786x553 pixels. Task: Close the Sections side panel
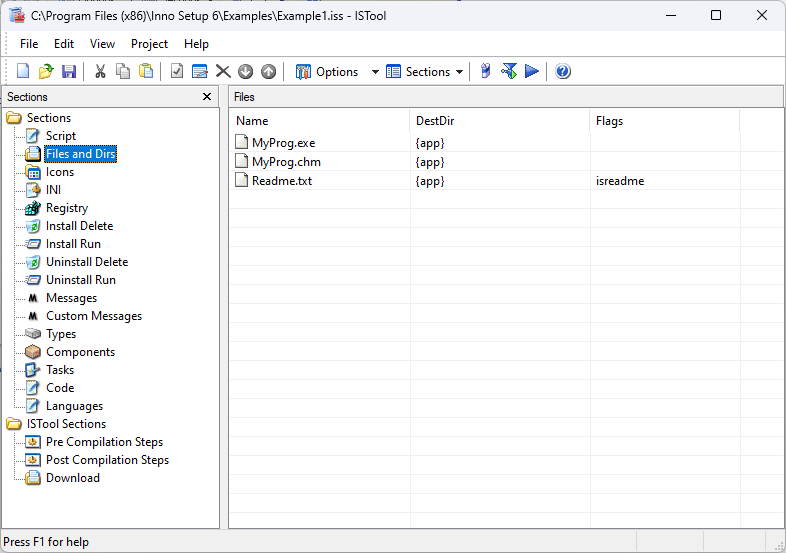[x=207, y=96]
